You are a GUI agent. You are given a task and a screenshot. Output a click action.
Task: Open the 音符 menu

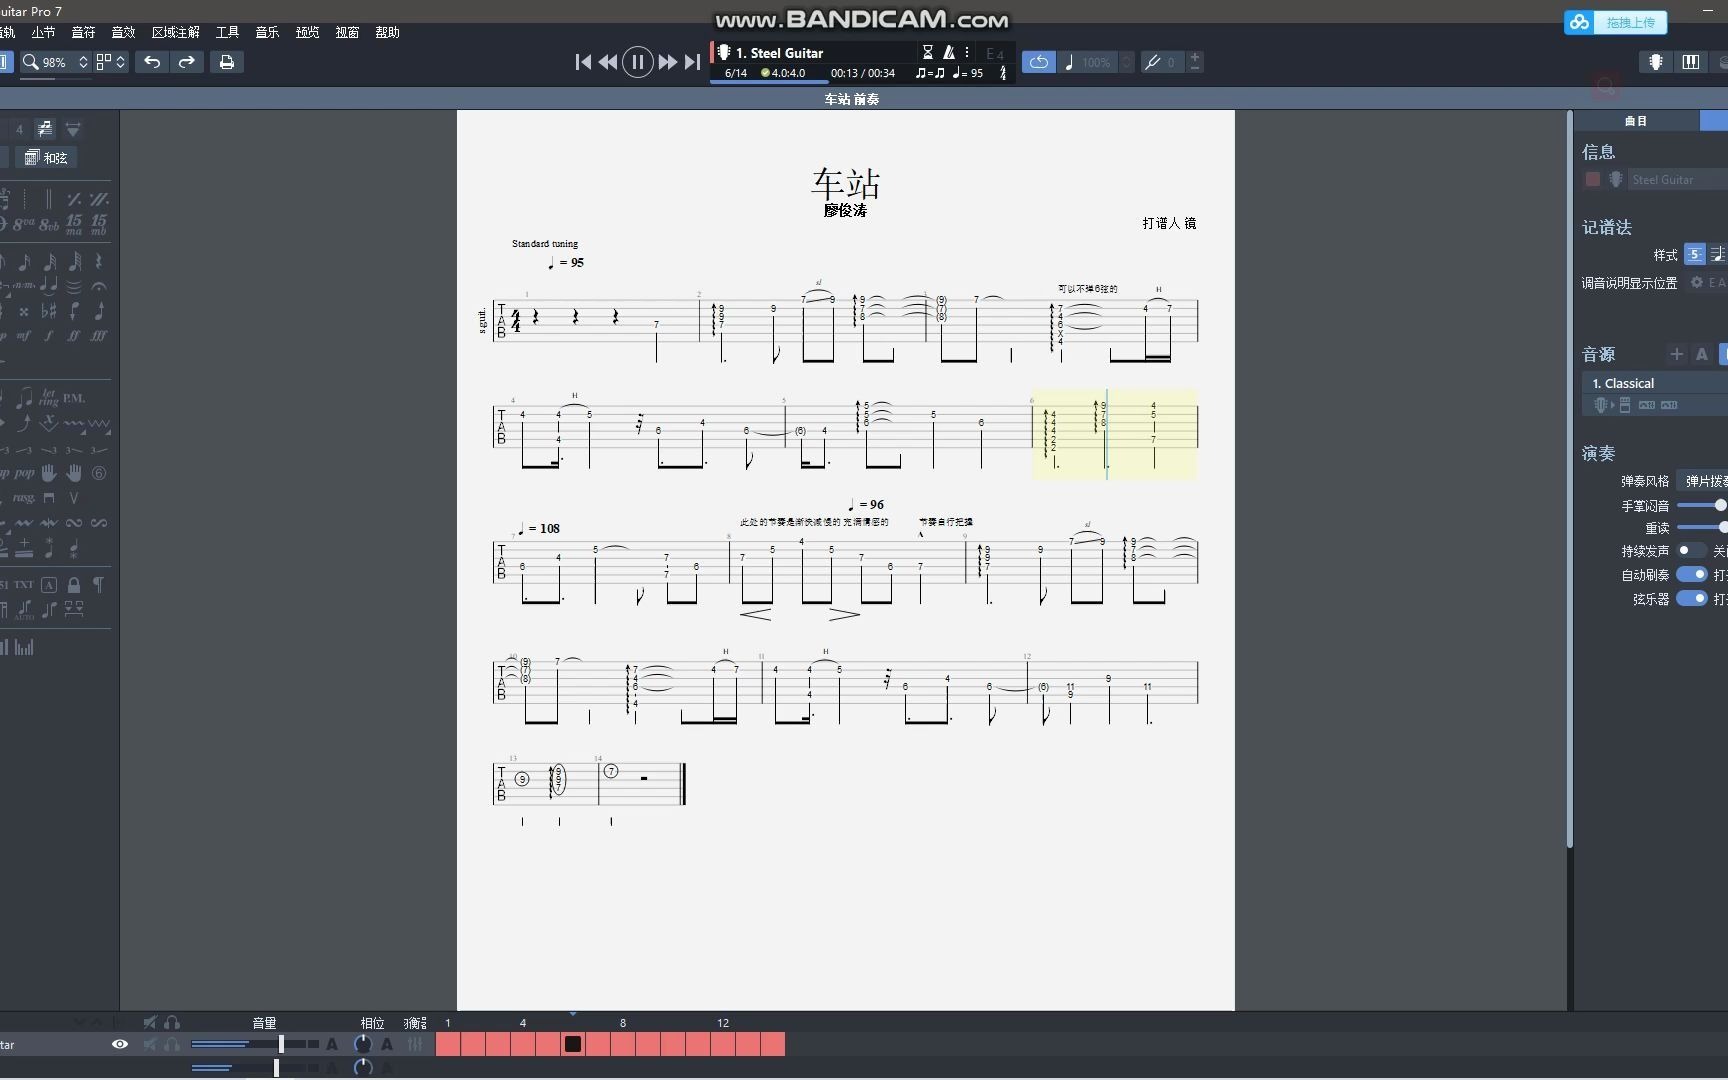[x=83, y=32]
